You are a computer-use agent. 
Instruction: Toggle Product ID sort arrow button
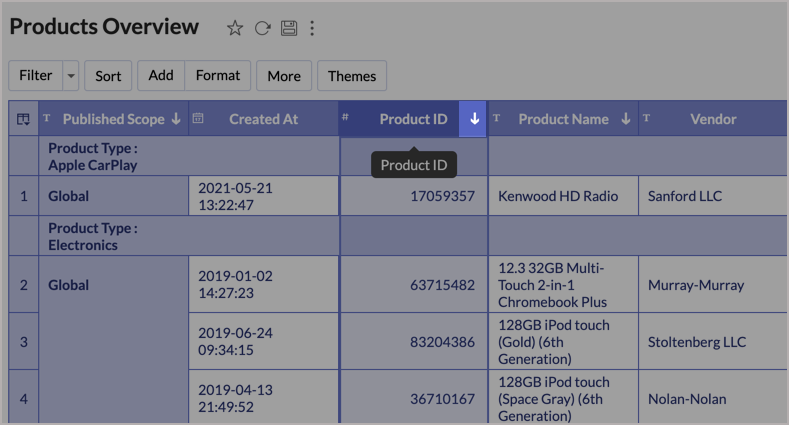coord(474,119)
